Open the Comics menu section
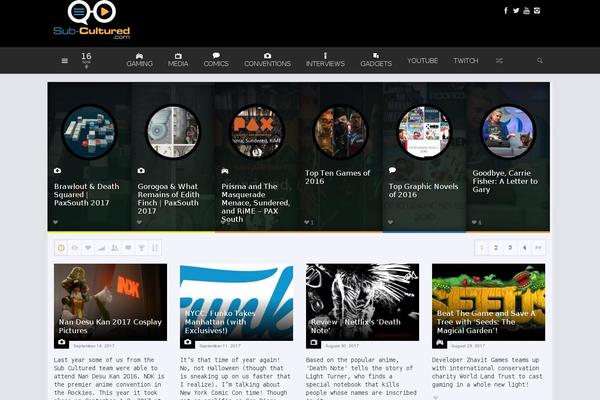 216,60
